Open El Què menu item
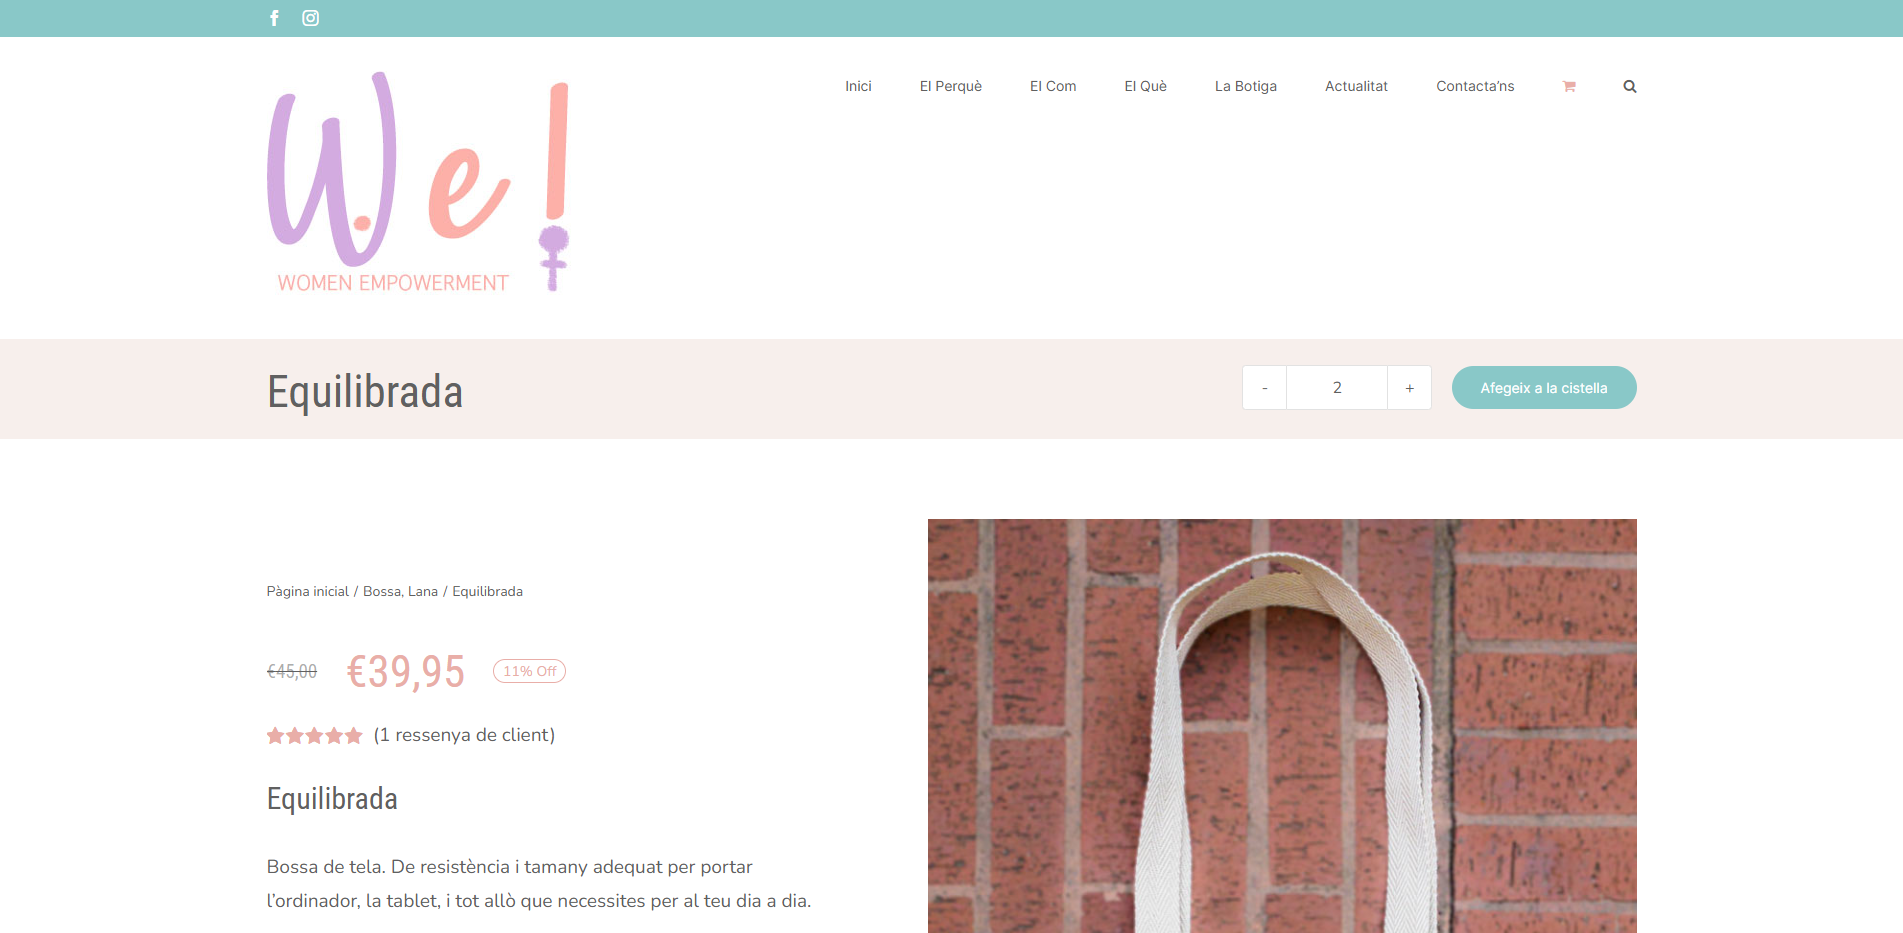 tap(1145, 86)
